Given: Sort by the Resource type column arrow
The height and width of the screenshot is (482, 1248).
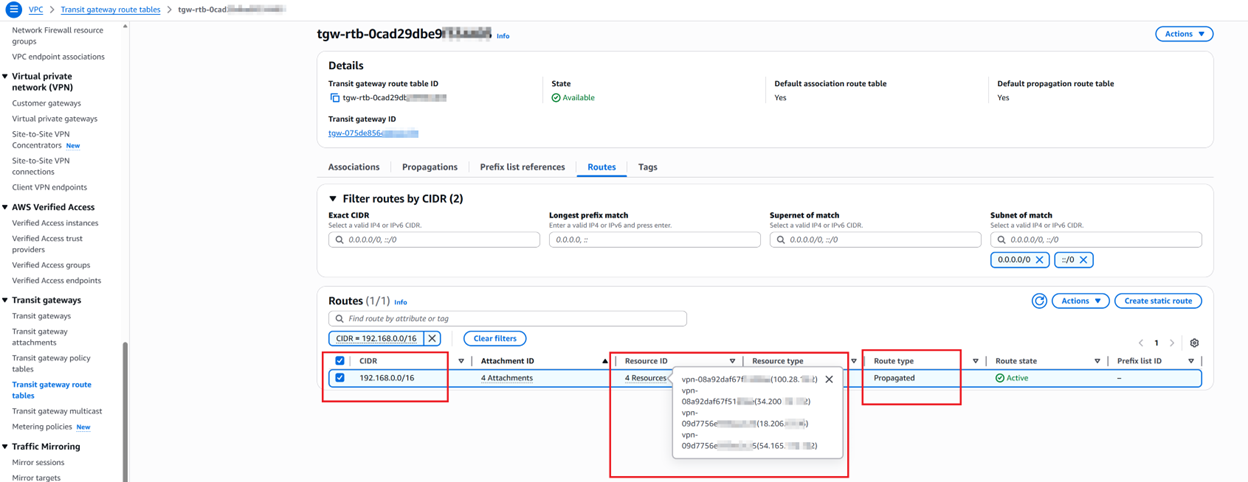Looking at the screenshot, I should [x=853, y=361].
